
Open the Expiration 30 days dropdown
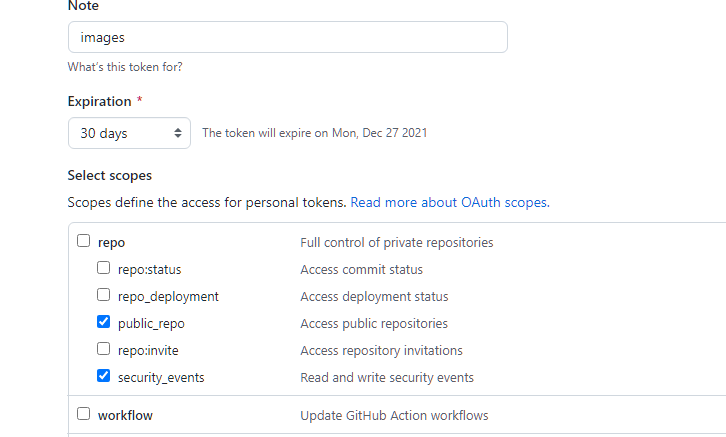128,133
